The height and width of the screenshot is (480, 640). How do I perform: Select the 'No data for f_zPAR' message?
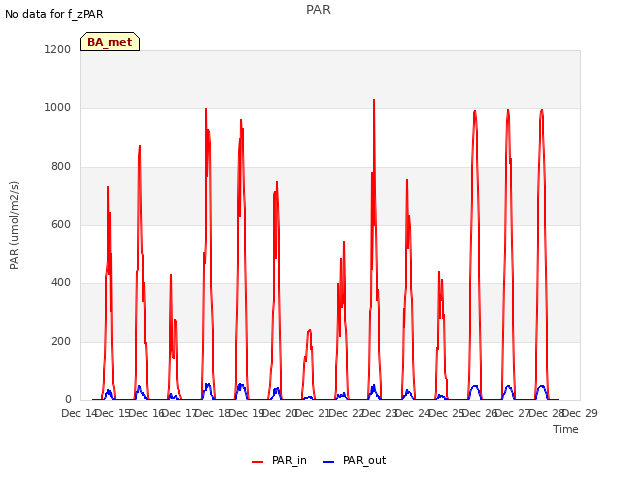(x=54, y=14)
